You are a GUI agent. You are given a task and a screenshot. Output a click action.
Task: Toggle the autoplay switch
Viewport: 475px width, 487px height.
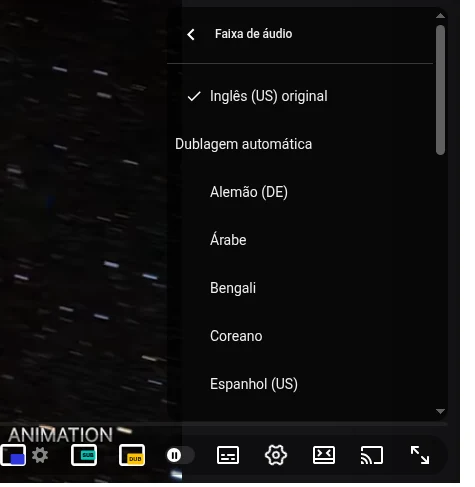[180, 455]
